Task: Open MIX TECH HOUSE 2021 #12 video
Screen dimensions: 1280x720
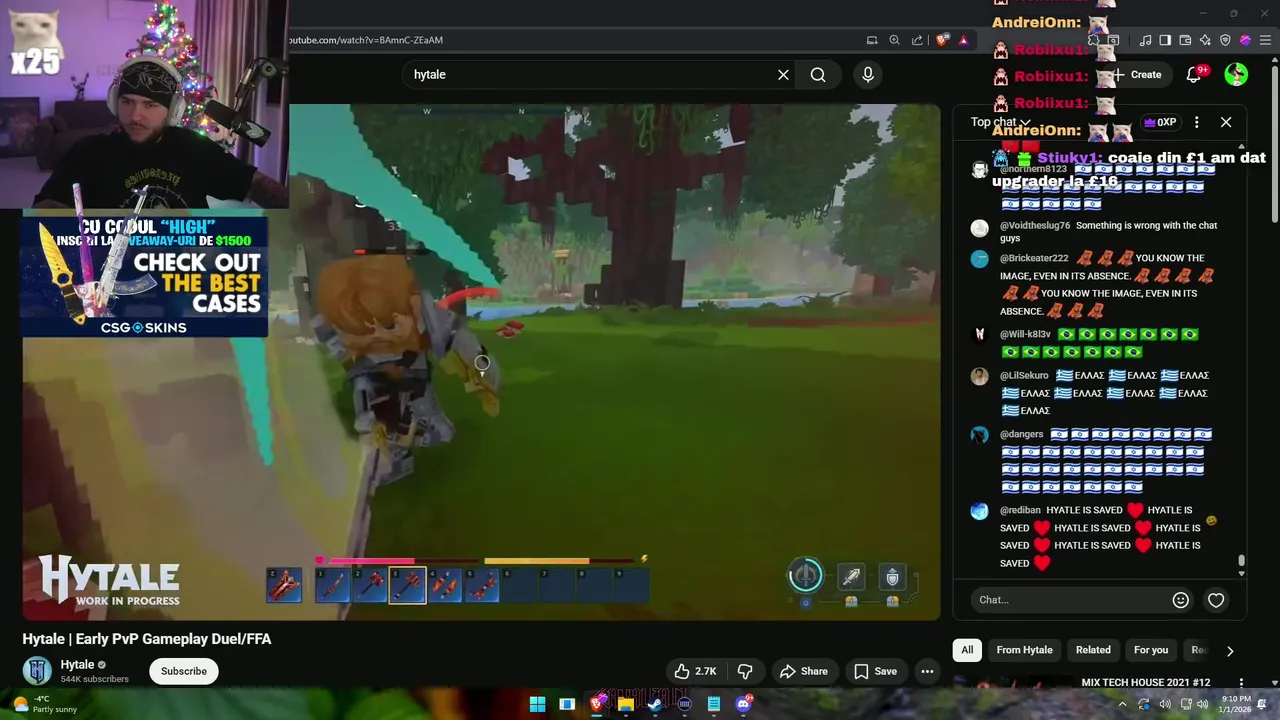Action: tap(1145, 682)
